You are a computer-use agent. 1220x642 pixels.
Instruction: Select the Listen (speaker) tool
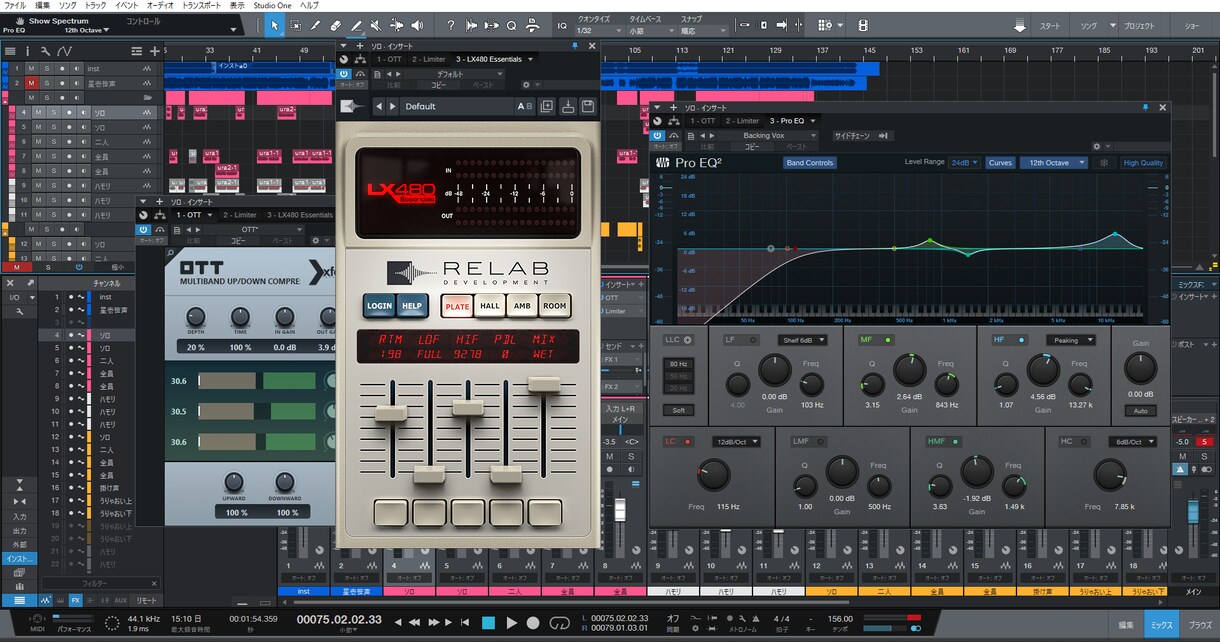point(417,25)
